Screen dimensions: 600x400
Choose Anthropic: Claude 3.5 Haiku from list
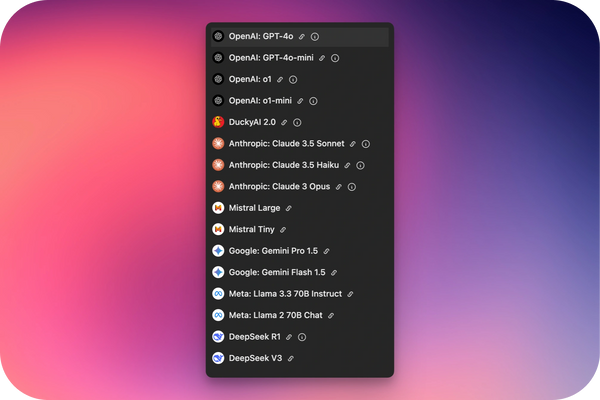pos(283,165)
